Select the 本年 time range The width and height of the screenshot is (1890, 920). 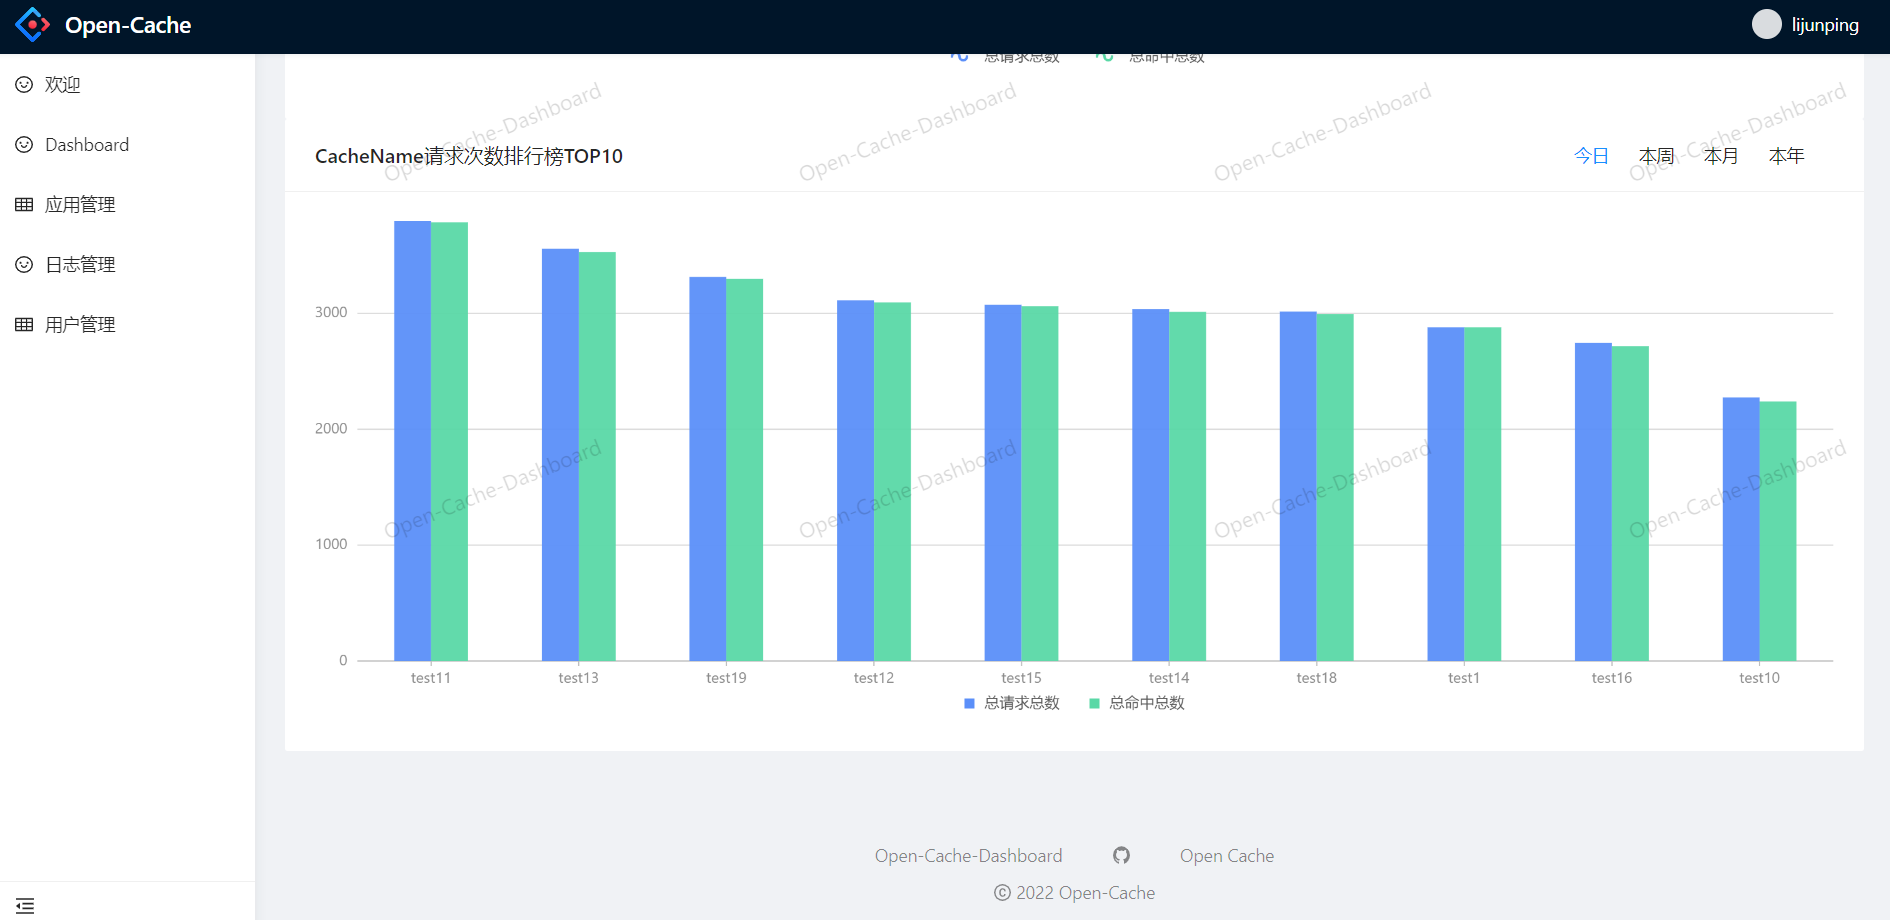click(1786, 156)
